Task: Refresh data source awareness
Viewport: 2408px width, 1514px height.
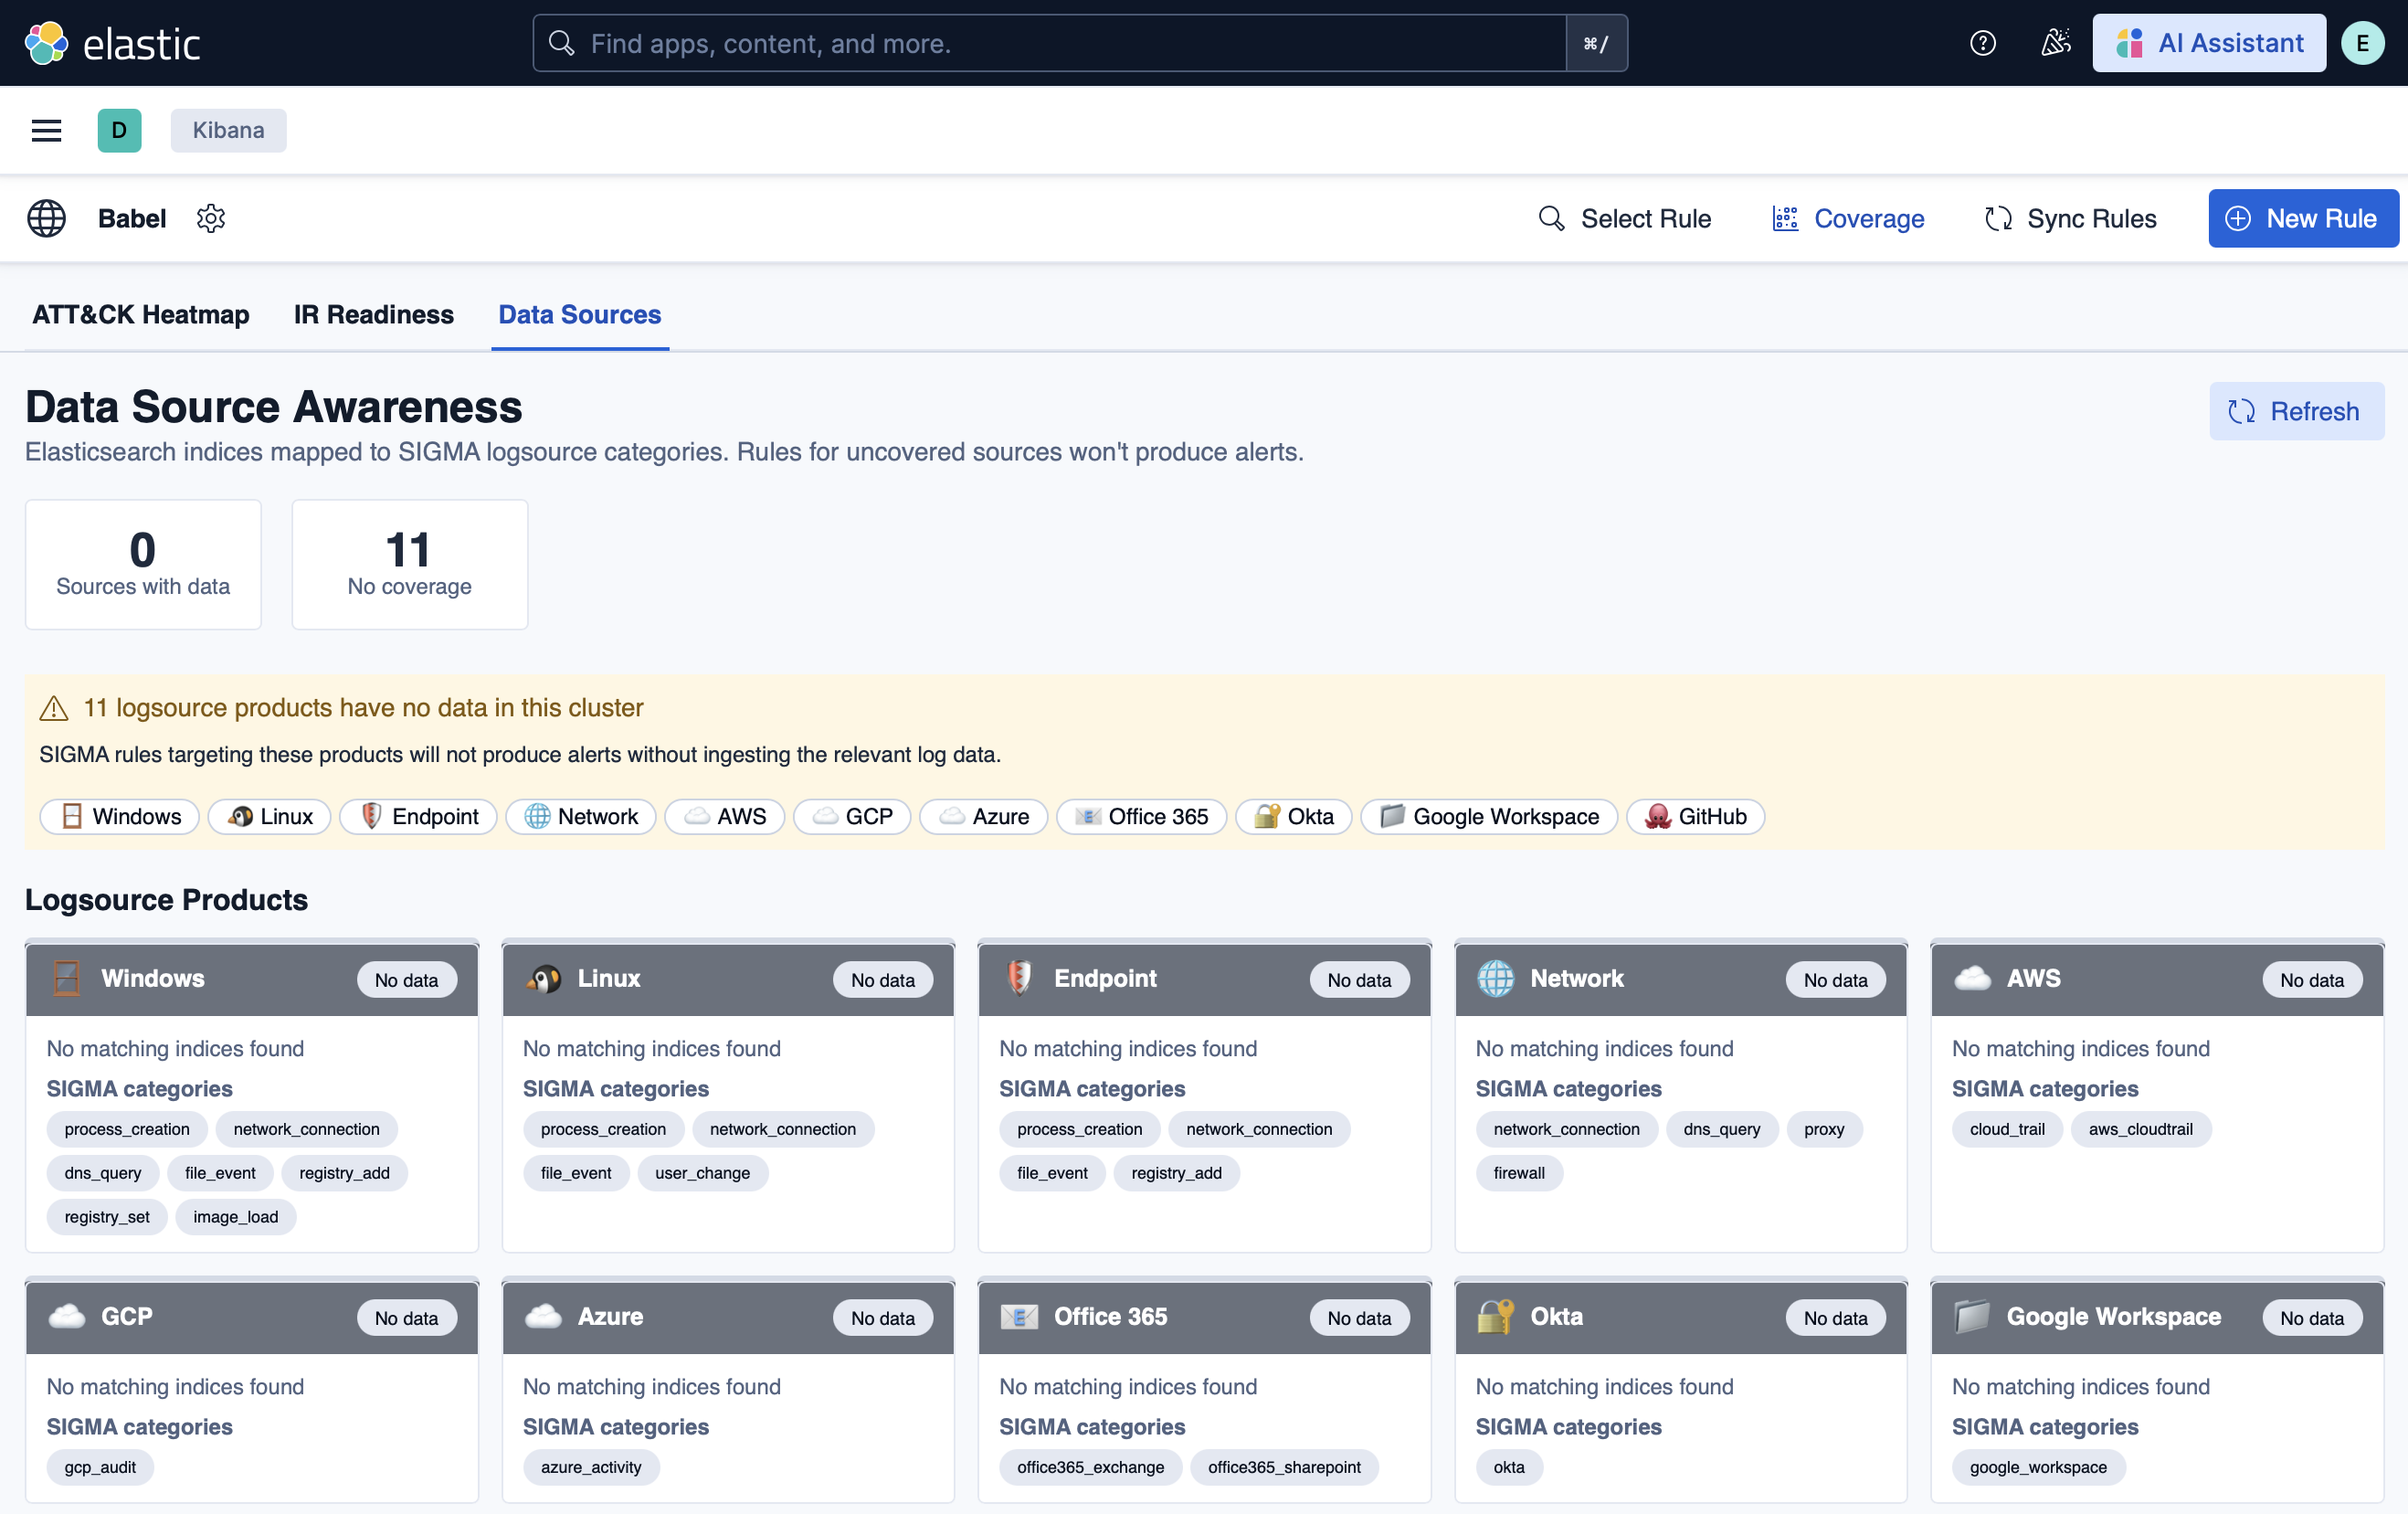Action: (2296, 411)
